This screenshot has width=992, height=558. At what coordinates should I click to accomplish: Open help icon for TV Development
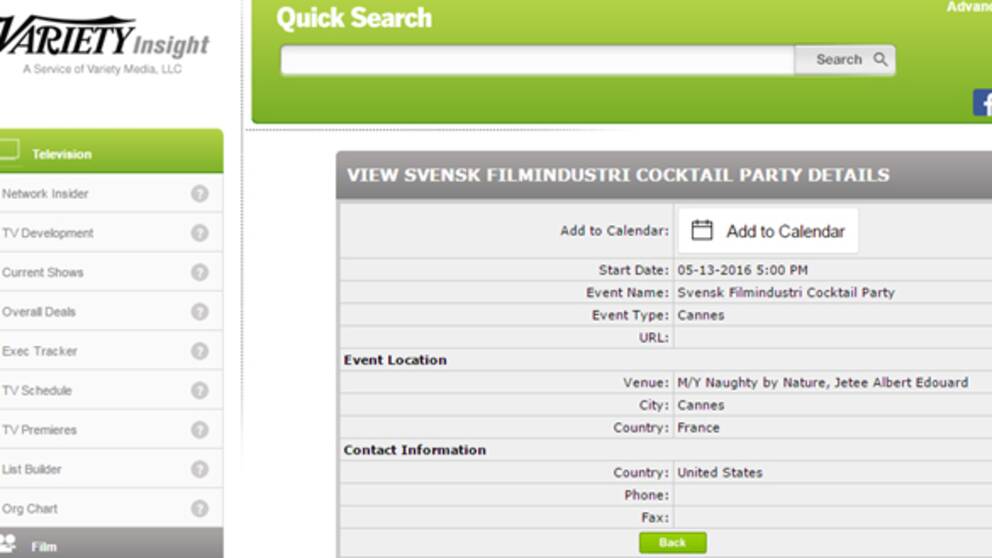point(200,233)
